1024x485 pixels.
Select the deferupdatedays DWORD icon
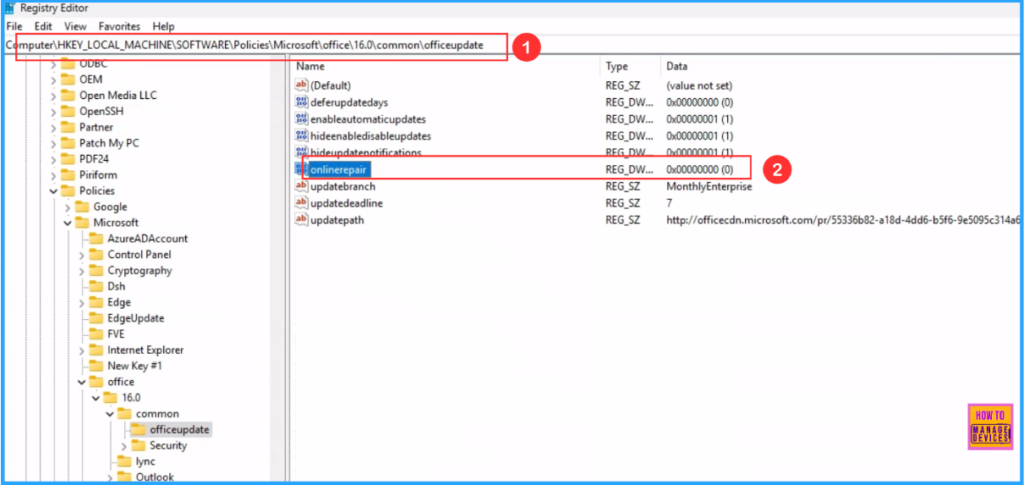click(x=301, y=102)
